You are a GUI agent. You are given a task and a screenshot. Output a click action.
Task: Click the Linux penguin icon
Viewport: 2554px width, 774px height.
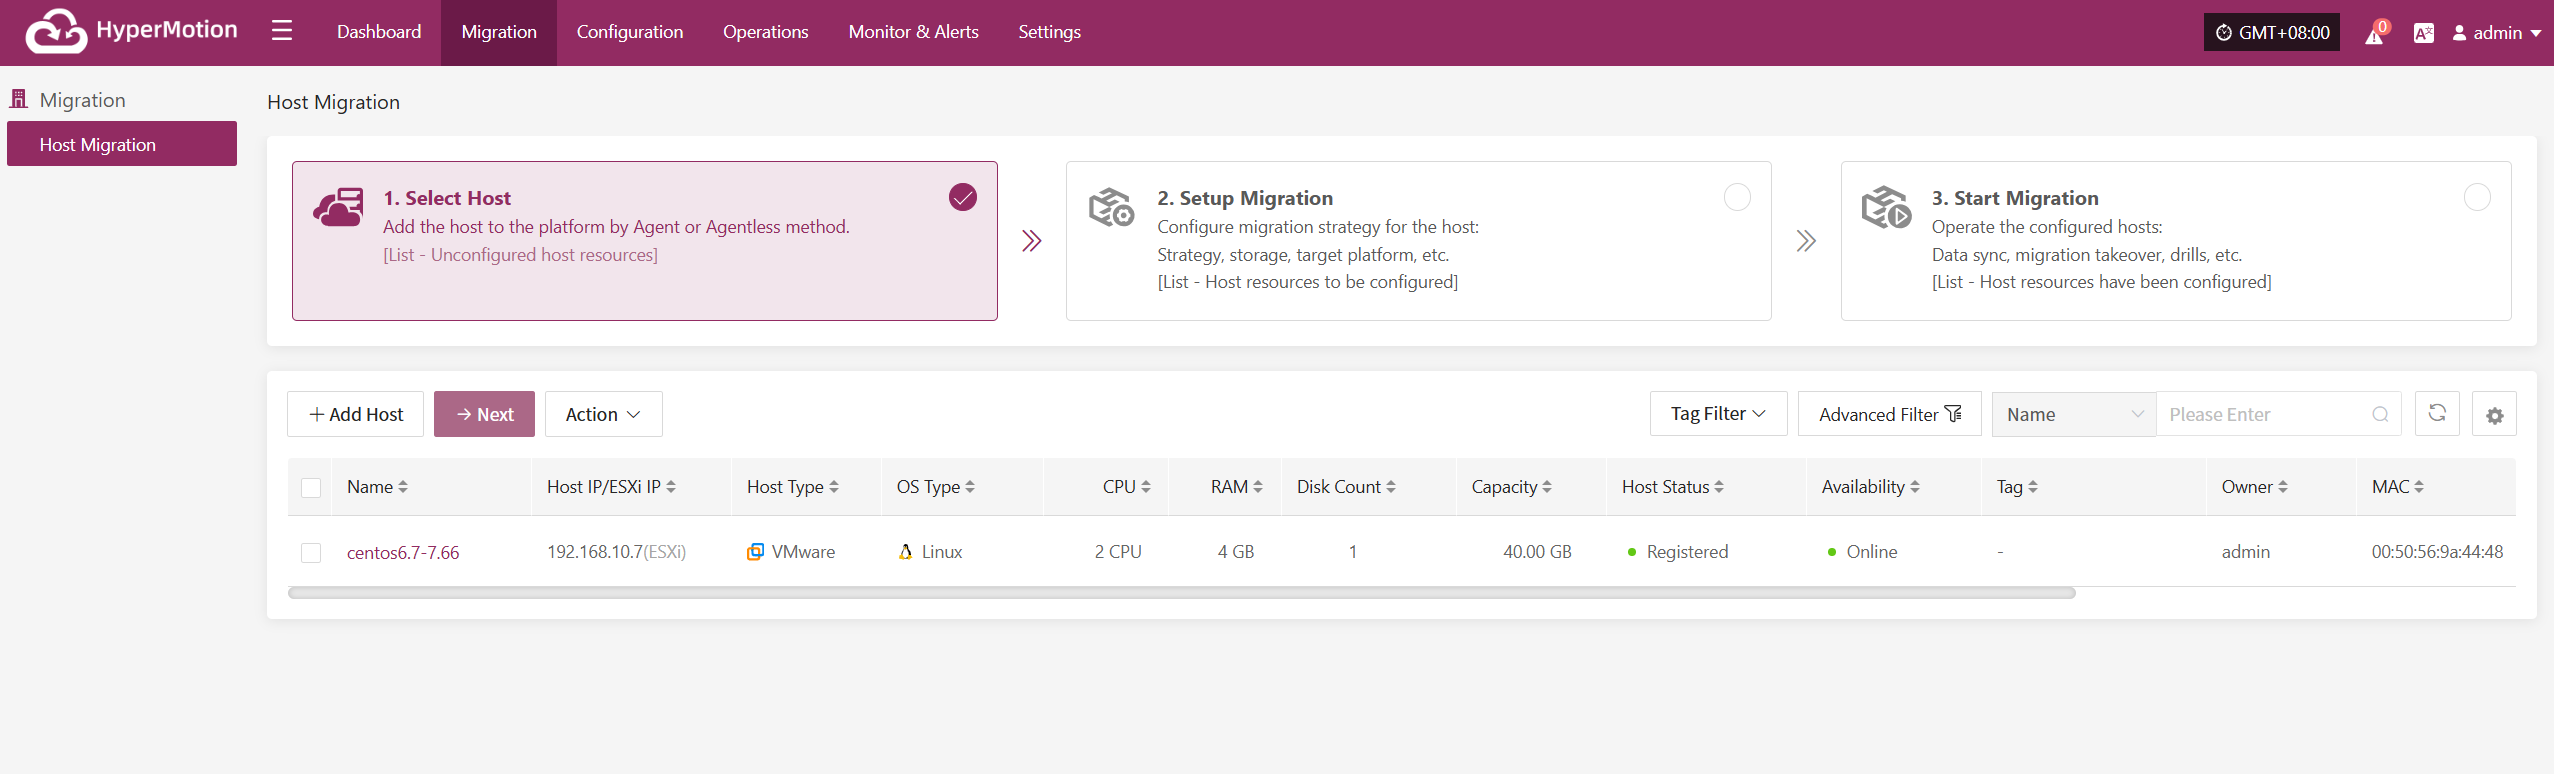905,552
